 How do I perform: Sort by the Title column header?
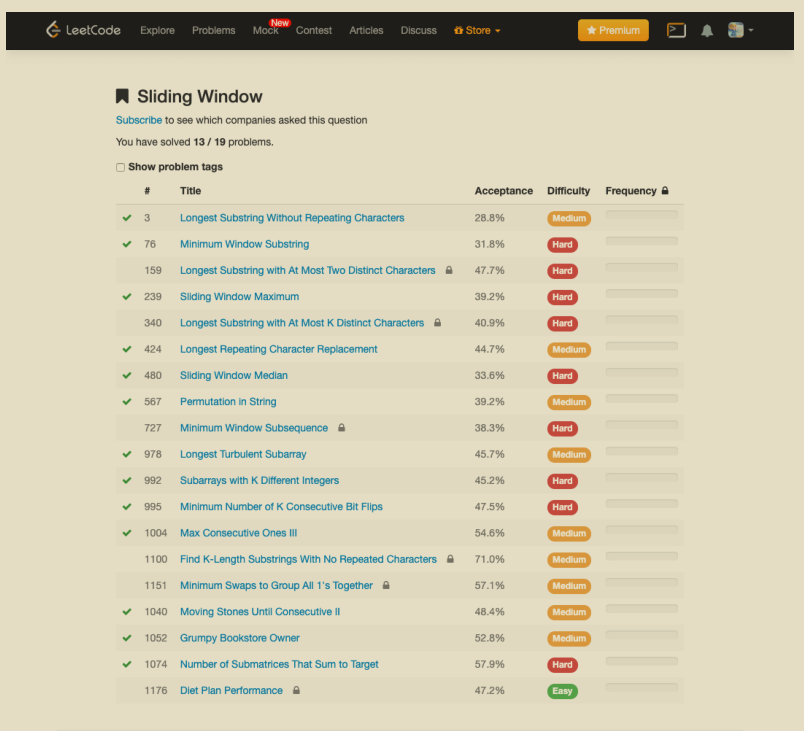(190, 191)
